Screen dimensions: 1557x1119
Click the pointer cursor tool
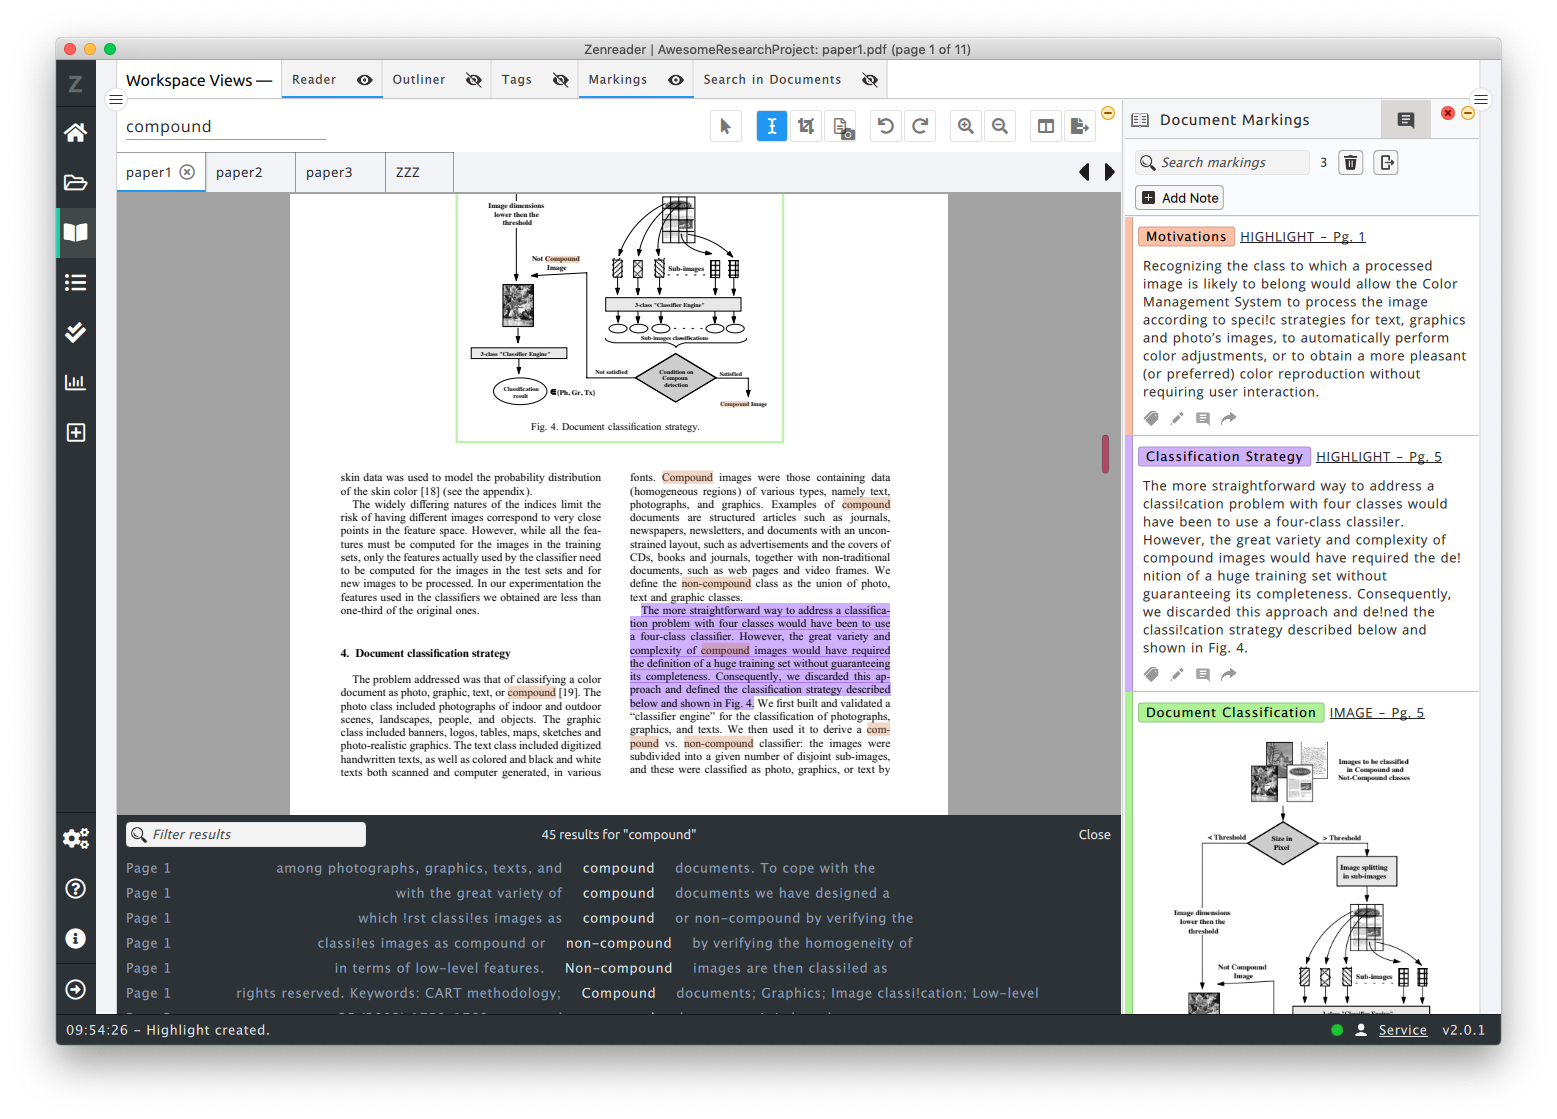726,126
